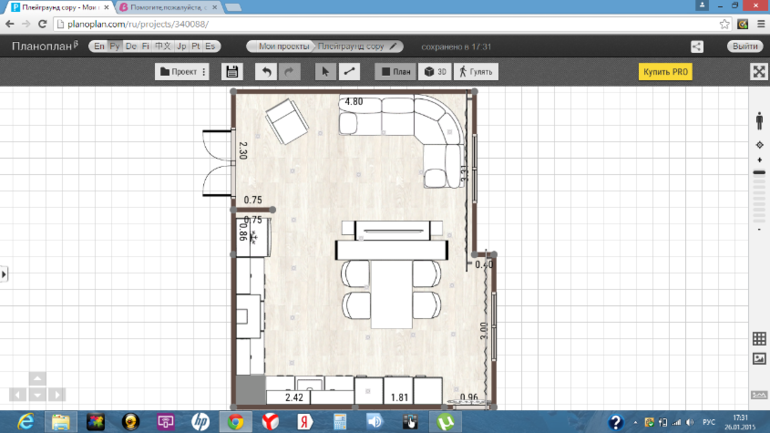Click the Купить PRO button
This screenshot has width=770, height=433.
(x=665, y=72)
